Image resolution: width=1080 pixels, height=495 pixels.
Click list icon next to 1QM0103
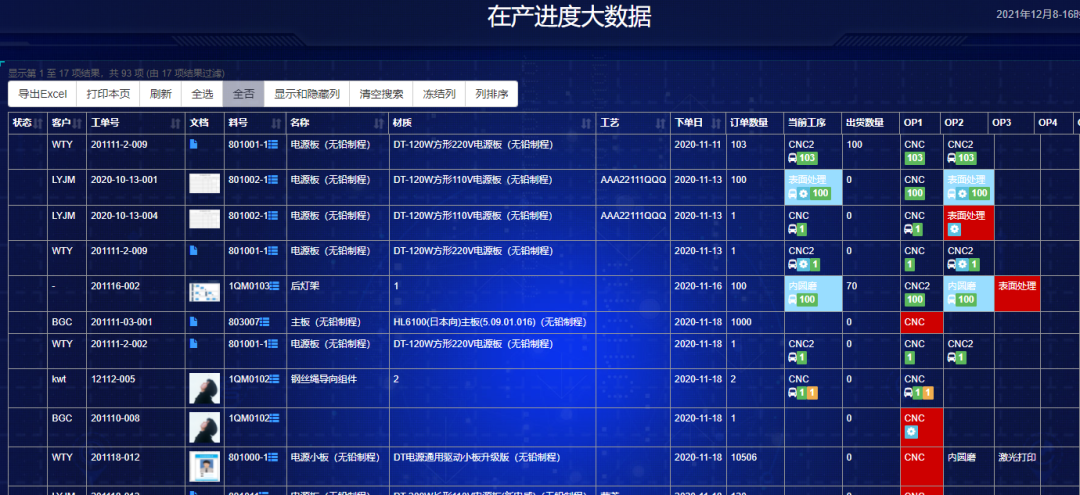[x=275, y=286]
